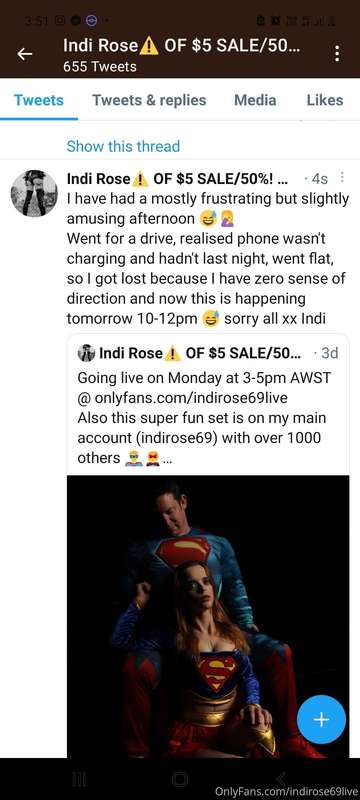This screenshot has width=360, height=800.
Task: Open the Likes tab
Action: click(325, 100)
